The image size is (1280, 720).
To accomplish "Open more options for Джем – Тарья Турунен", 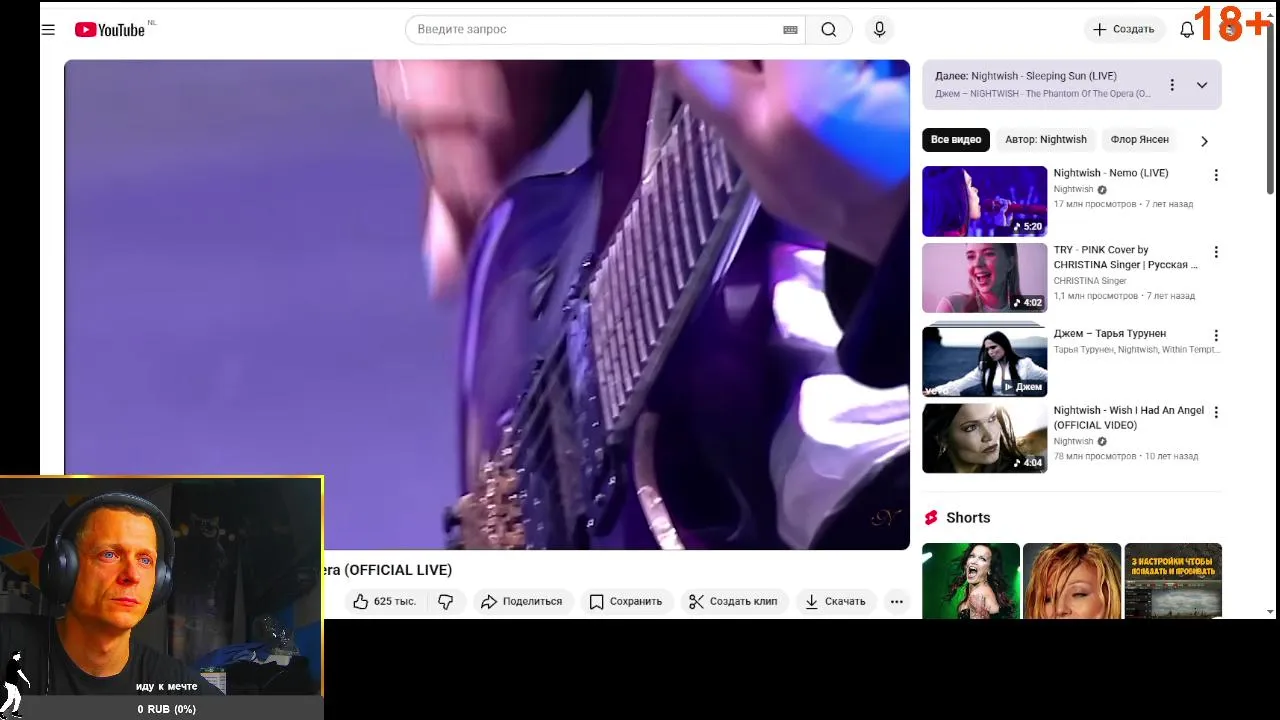I will 1216,335.
